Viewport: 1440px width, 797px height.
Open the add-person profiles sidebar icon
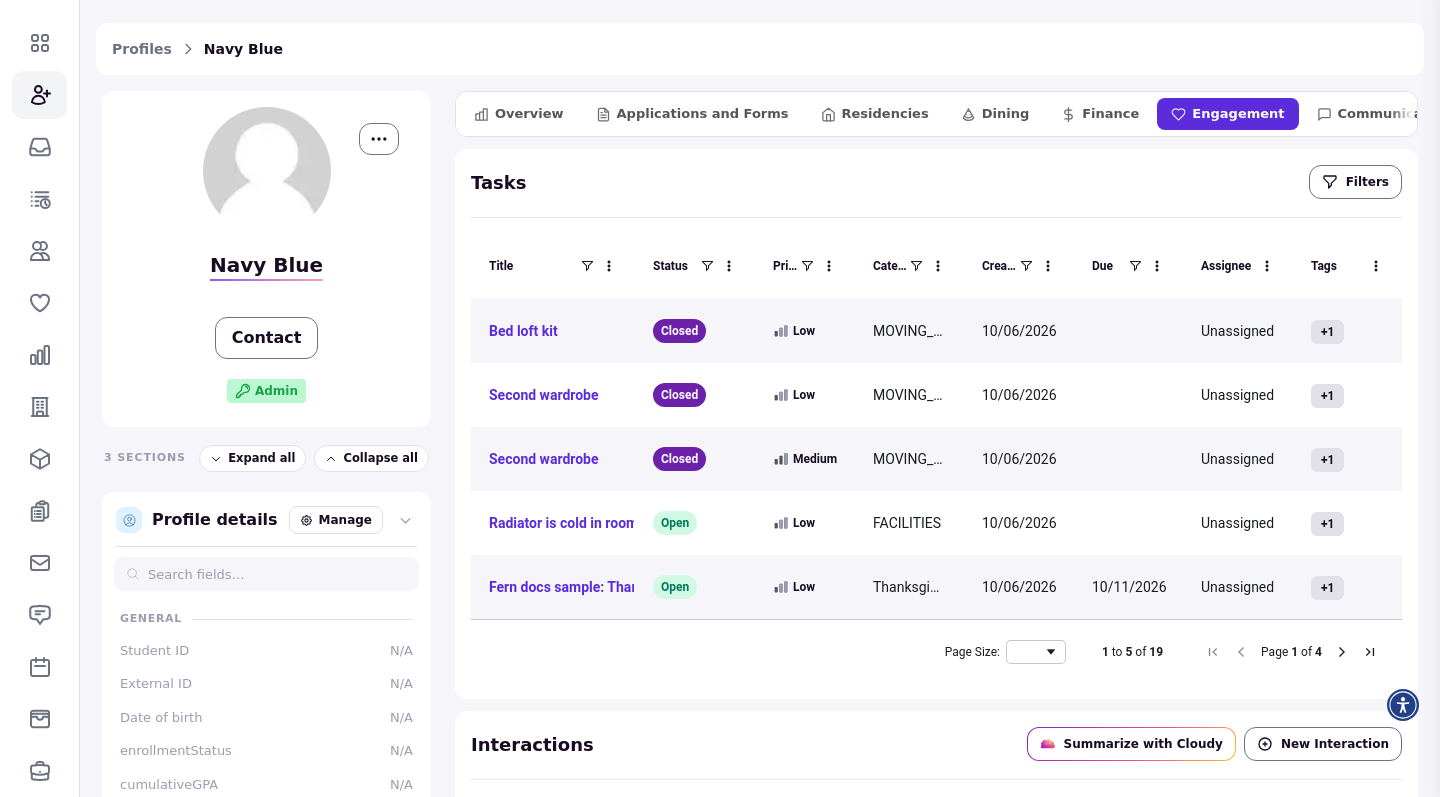40,95
